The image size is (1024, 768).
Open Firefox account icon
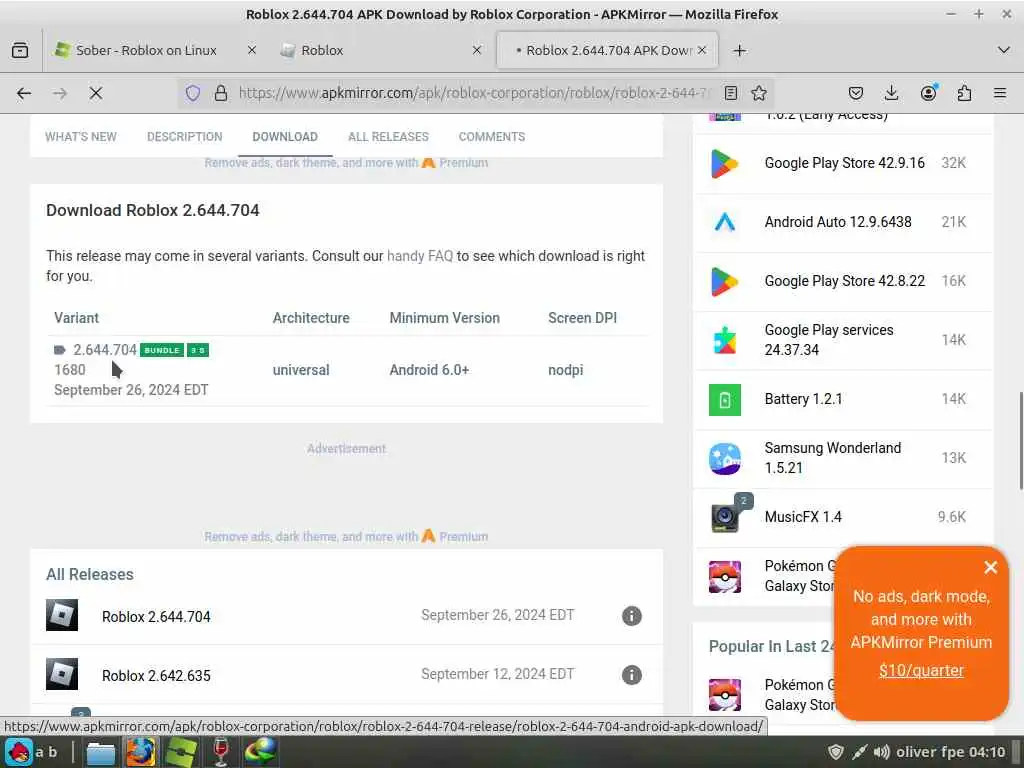click(928, 93)
